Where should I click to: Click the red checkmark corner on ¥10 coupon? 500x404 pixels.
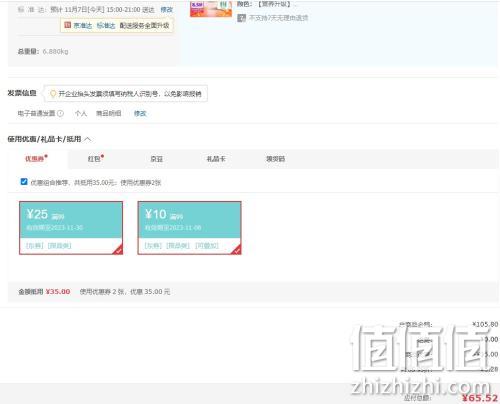(236, 249)
